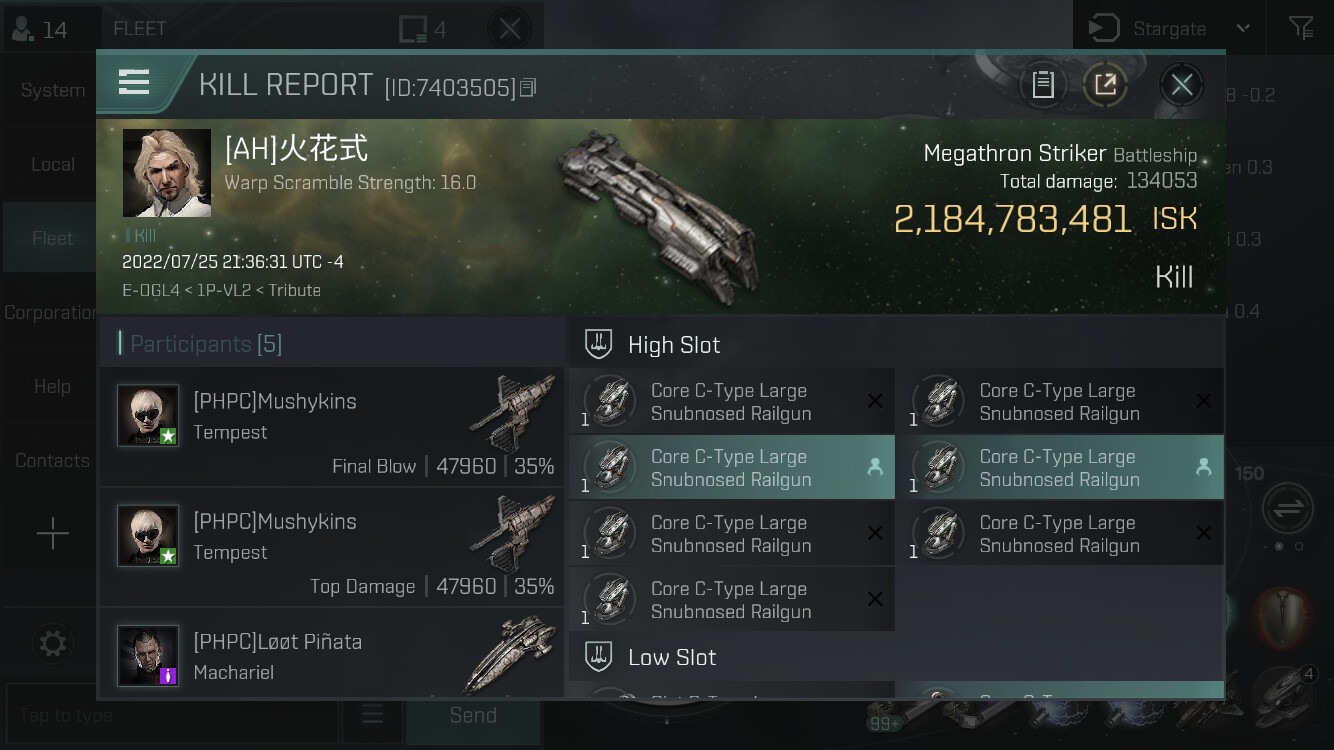1334x750 pixels.
Task: Click the Send message button
Action: [473, 715]
